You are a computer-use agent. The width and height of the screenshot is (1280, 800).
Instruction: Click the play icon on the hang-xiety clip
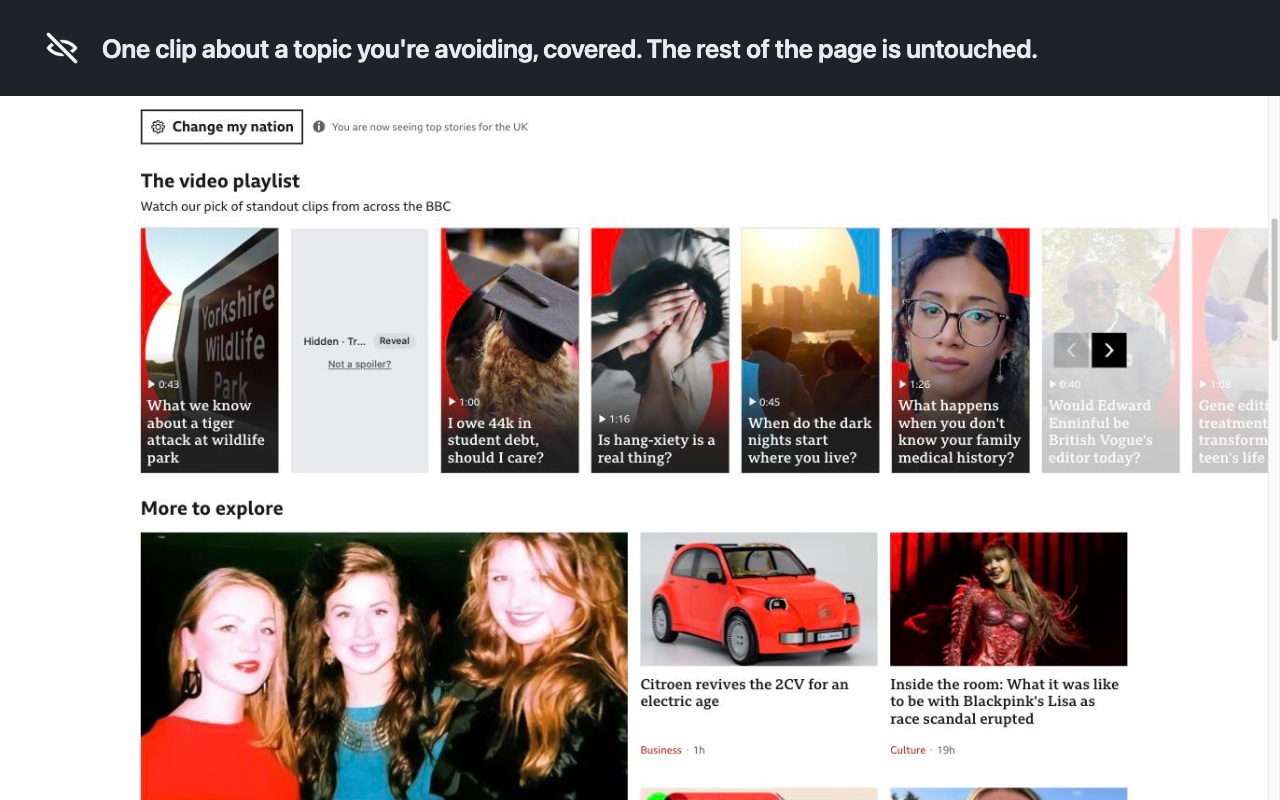(601, 419)
